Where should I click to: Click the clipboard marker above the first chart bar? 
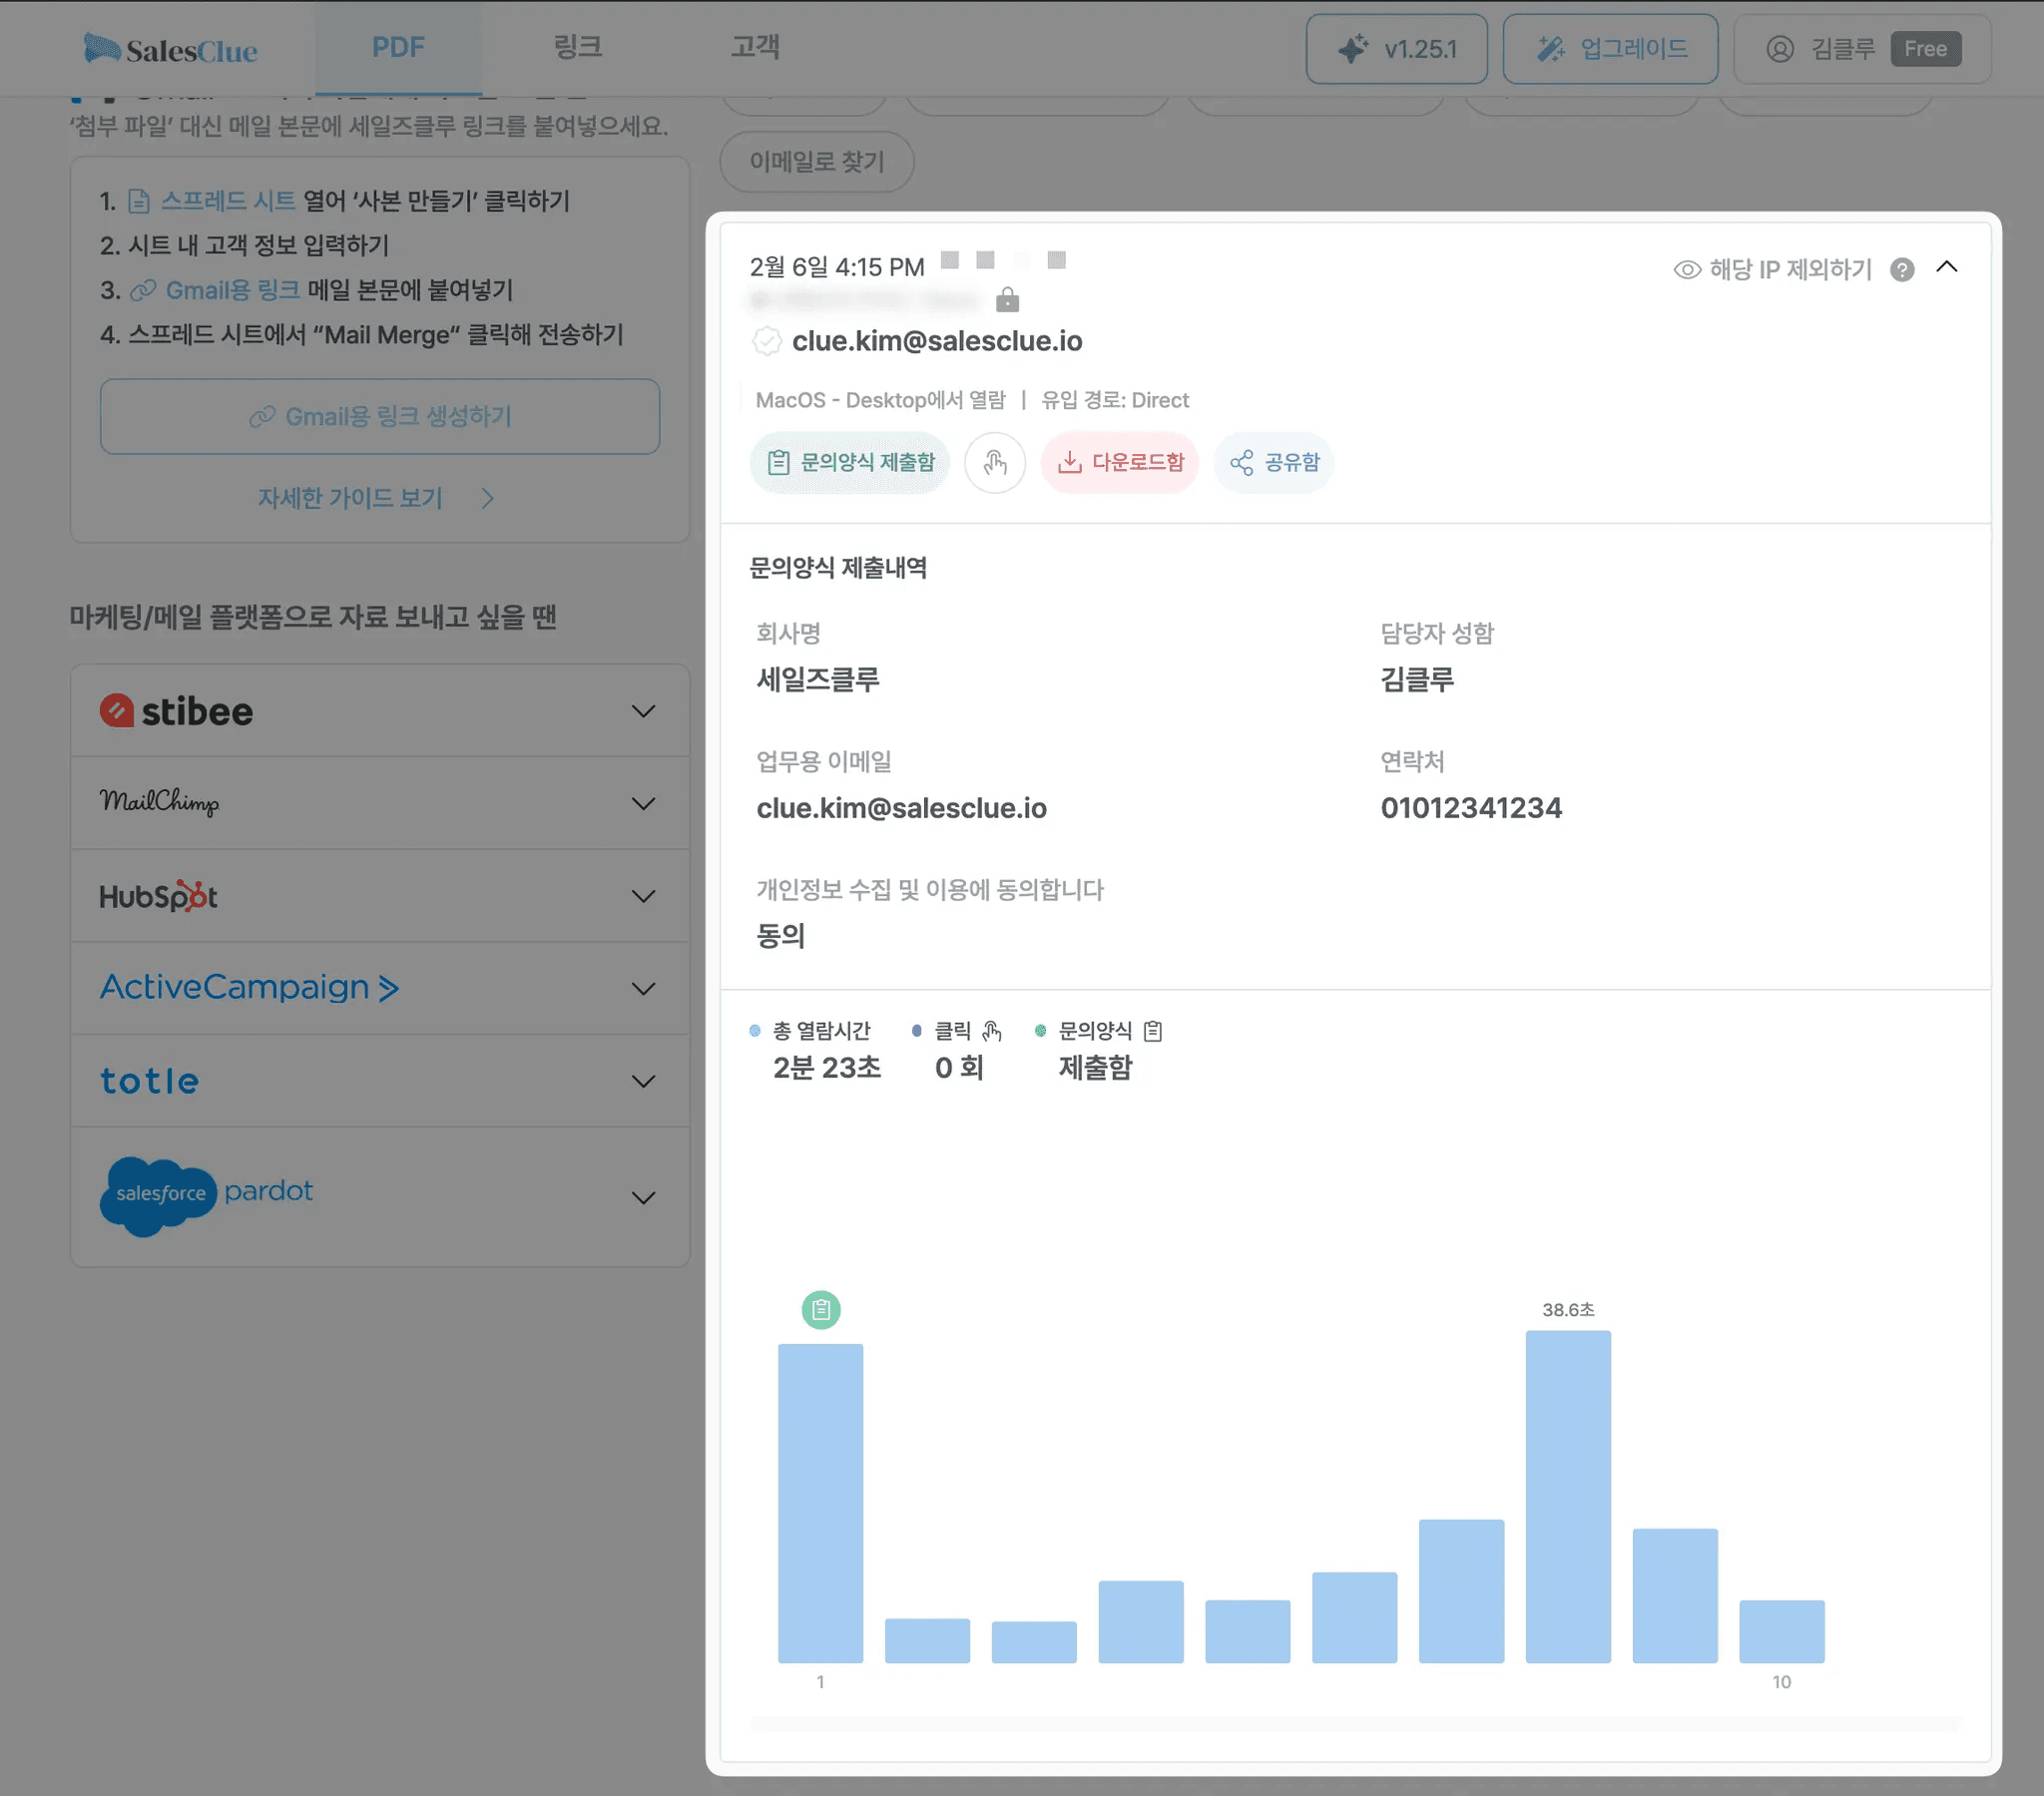pos(820,1310)
